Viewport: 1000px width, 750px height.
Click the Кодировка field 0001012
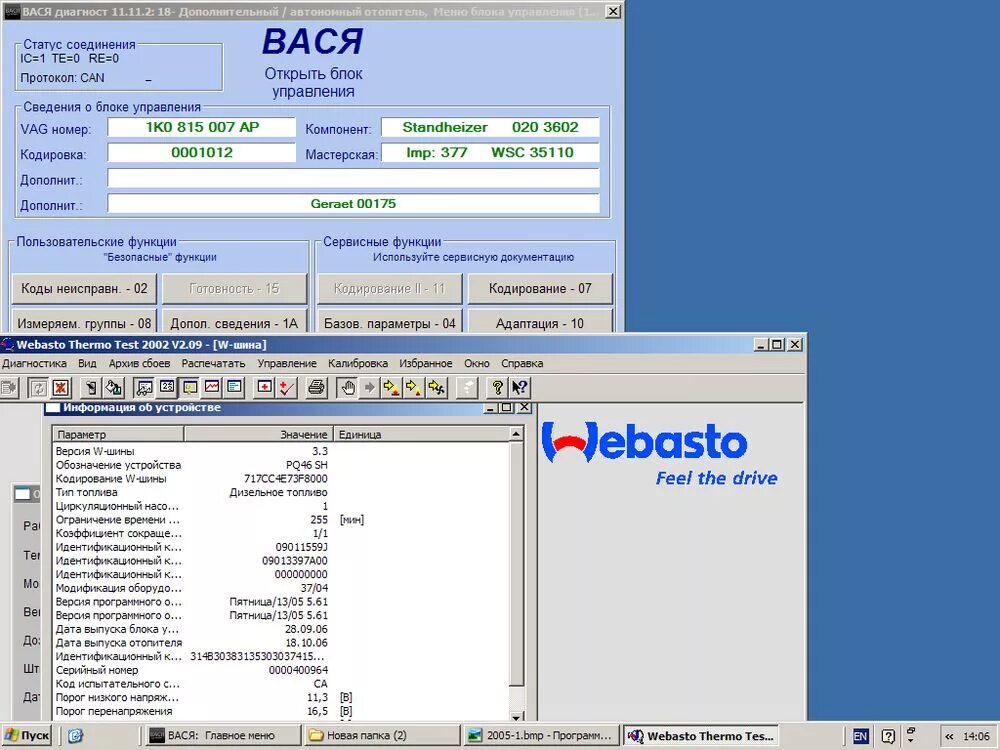click(x=202, y=152)
